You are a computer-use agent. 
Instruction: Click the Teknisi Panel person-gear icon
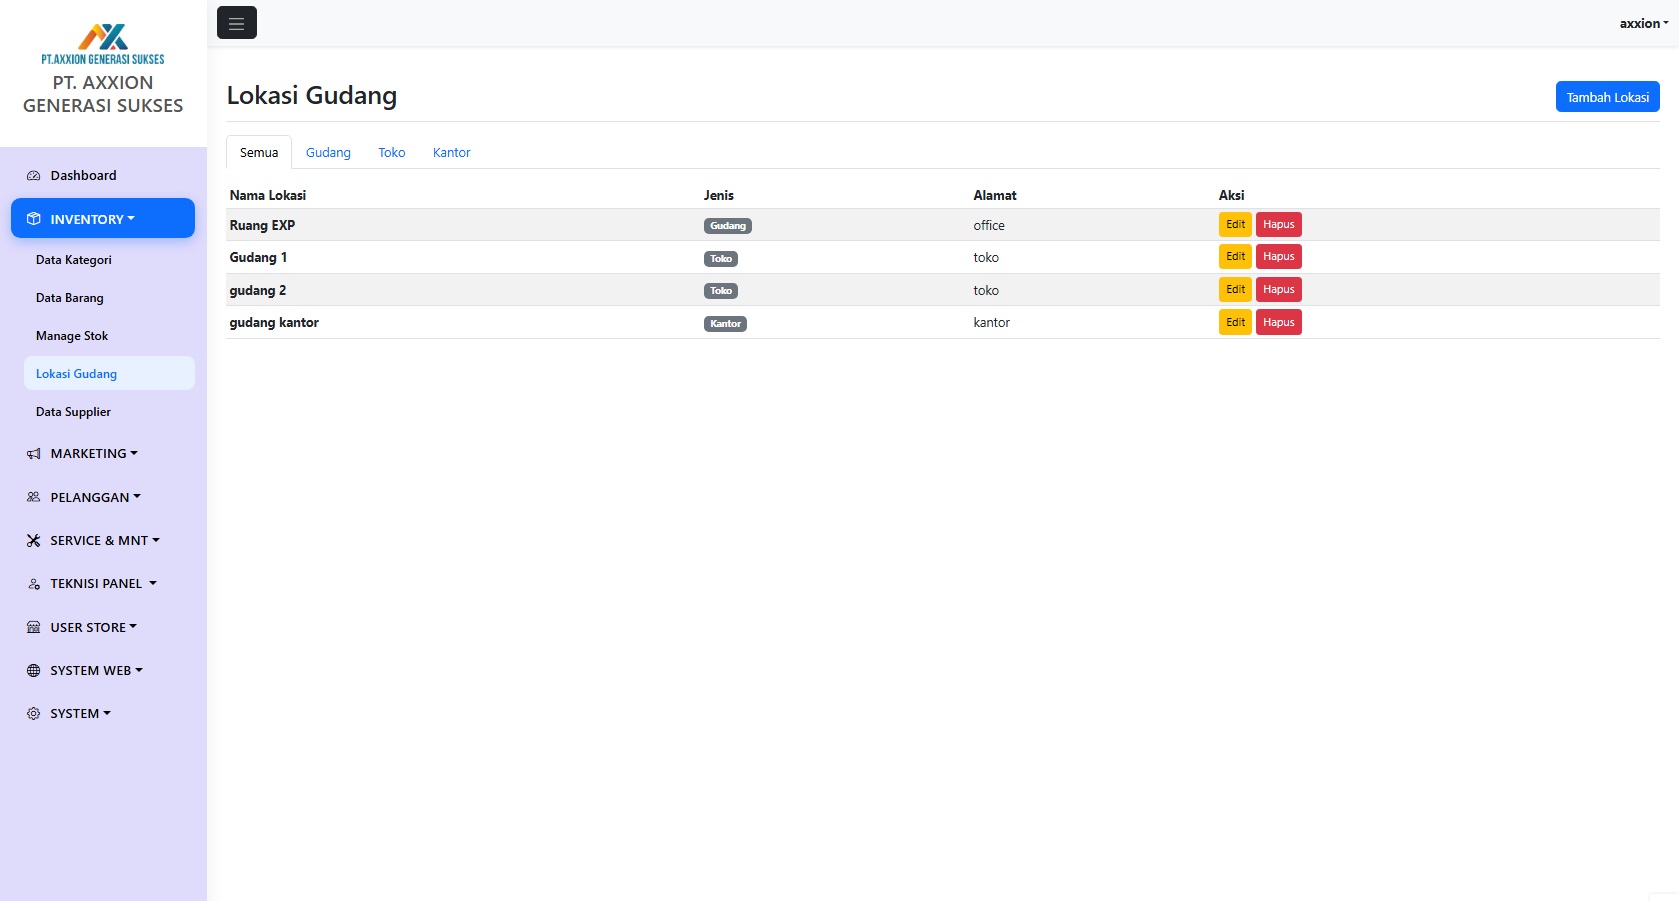[x=33, y=583]
